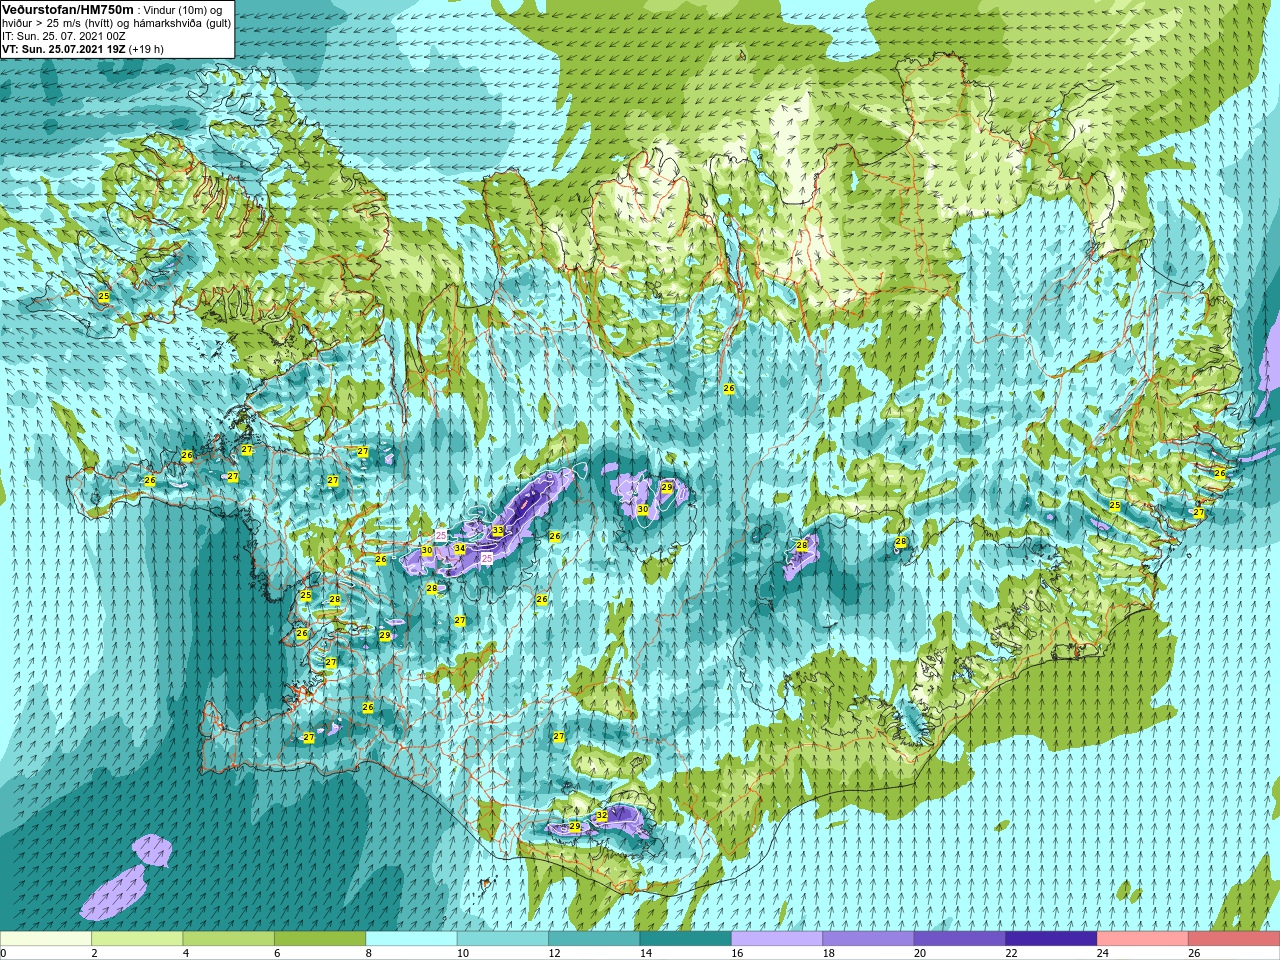The image size is (1280, 960).
Task: Select the 2–4 m/s light green legend swatch
Action: 137,939
